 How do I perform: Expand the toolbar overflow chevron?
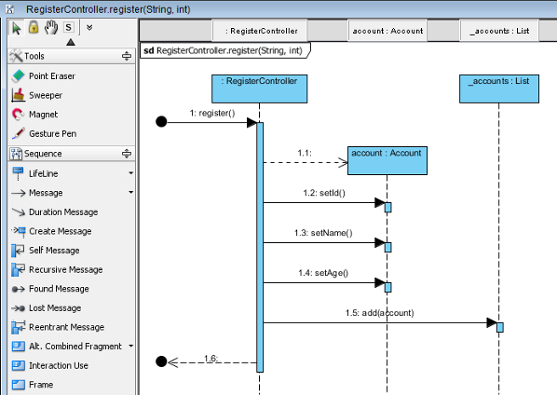[90, 27]
